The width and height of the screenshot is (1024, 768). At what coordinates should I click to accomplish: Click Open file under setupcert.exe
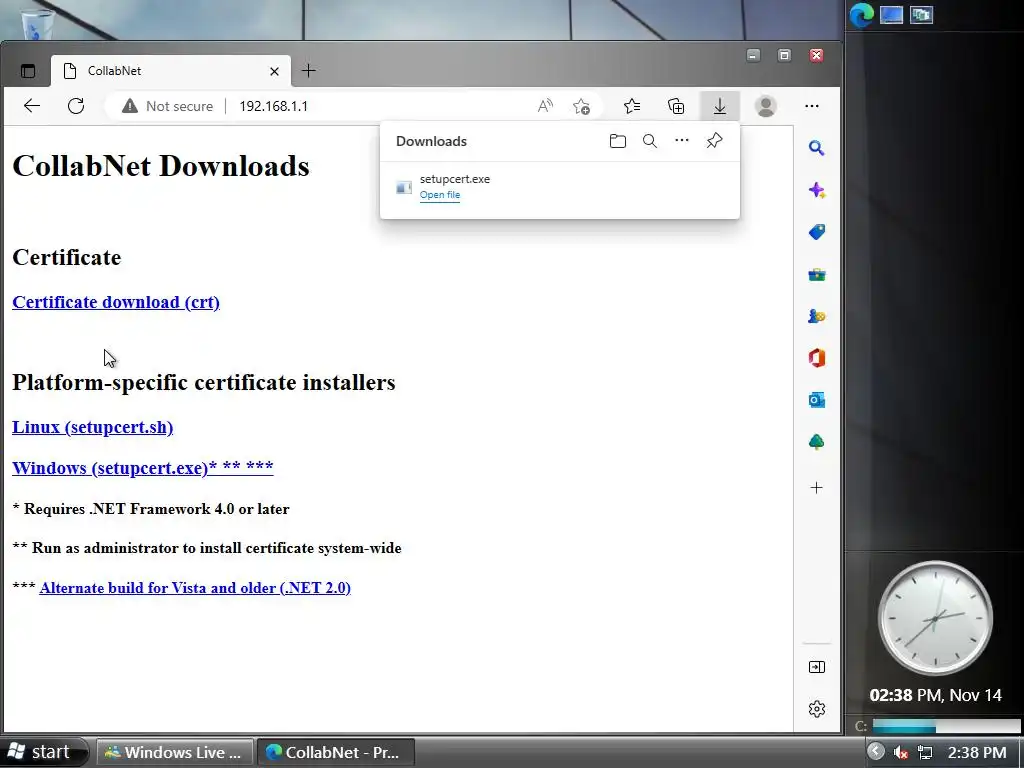pyautogui.click(x=440, y=195)
